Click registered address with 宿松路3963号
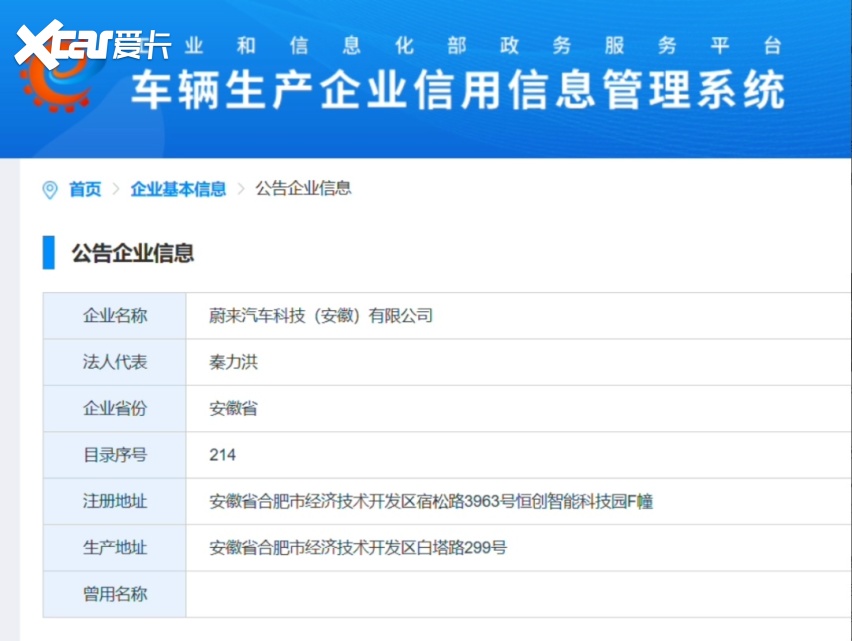This screenshot has height=641, width=852. pos(431,502)
